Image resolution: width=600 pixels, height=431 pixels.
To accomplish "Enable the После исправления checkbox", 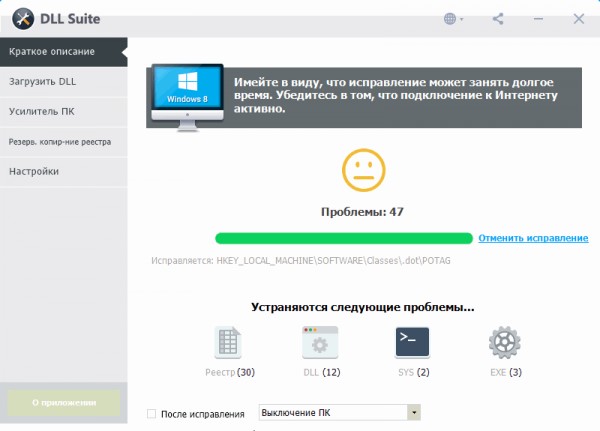I will [152, 414].
